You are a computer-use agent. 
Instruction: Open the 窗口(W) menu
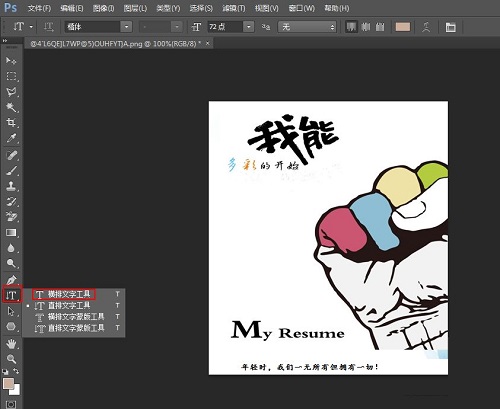(x=302, y=8)
